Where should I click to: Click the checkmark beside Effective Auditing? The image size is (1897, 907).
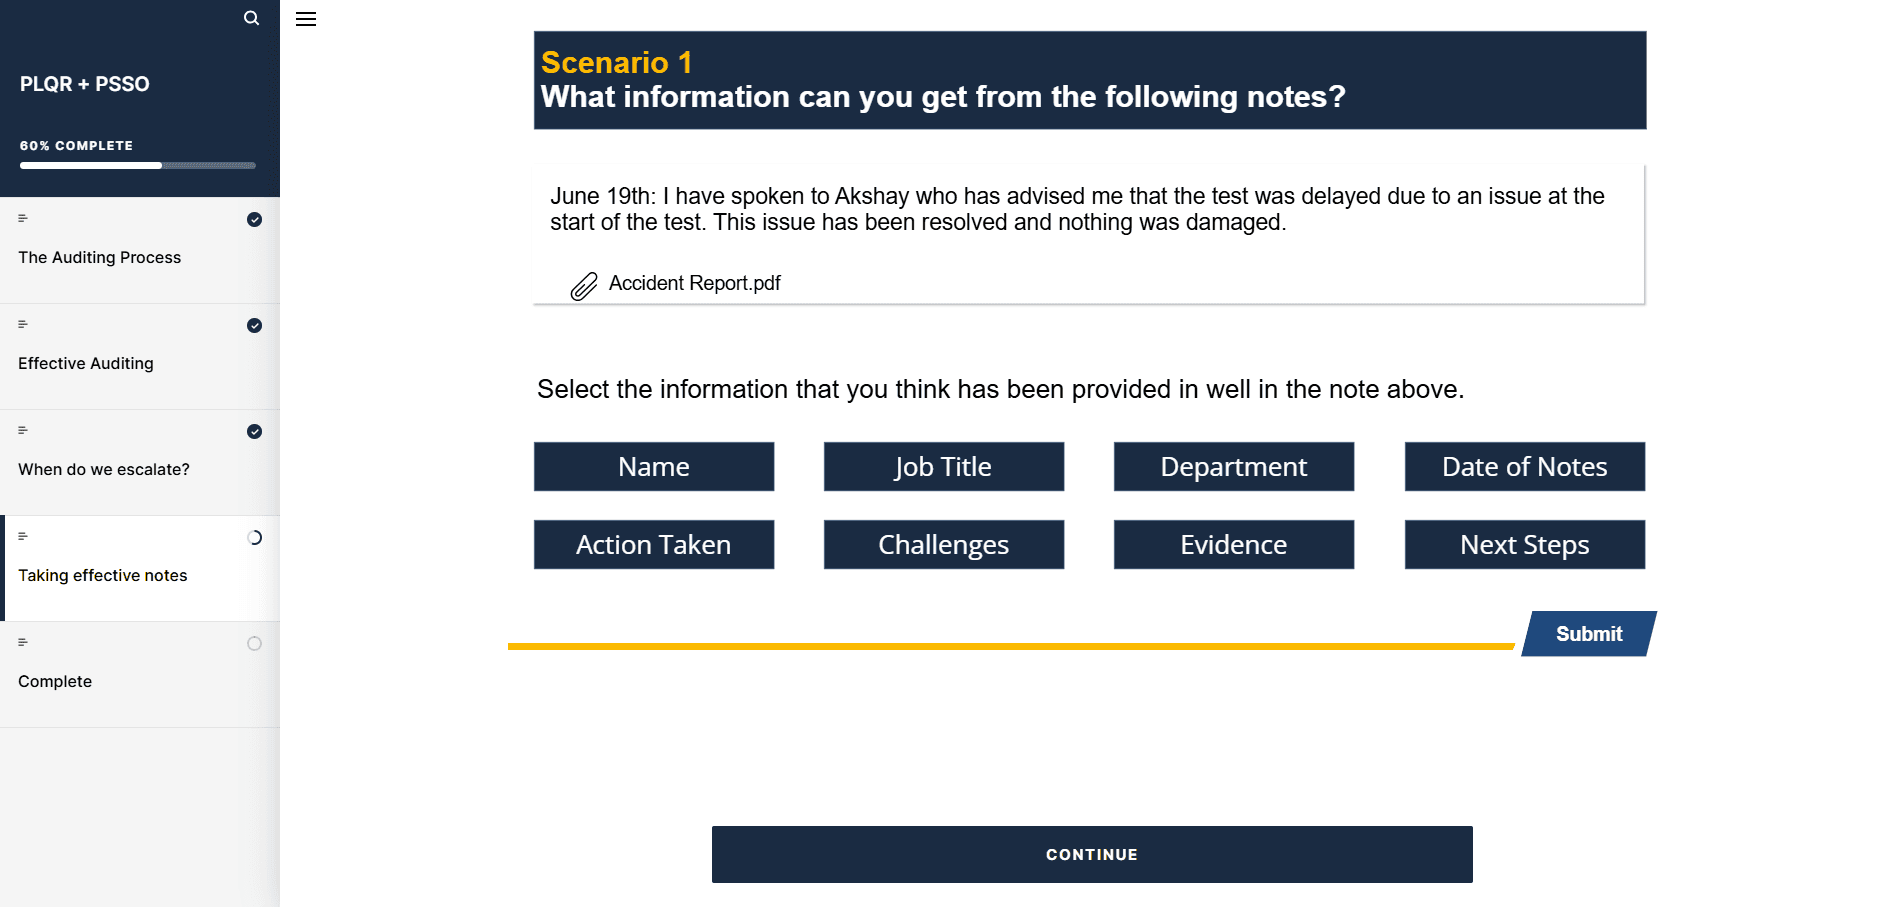pos(254,325)
